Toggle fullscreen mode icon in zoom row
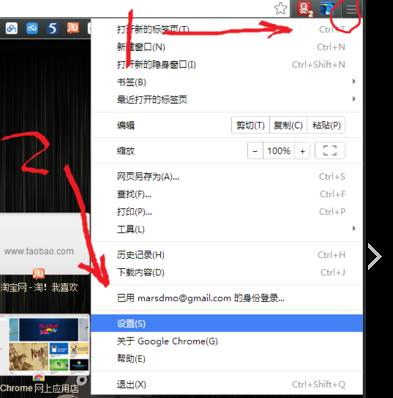Image resolution: width=393 pixels, height=398 pixels. tap(330, 151)
